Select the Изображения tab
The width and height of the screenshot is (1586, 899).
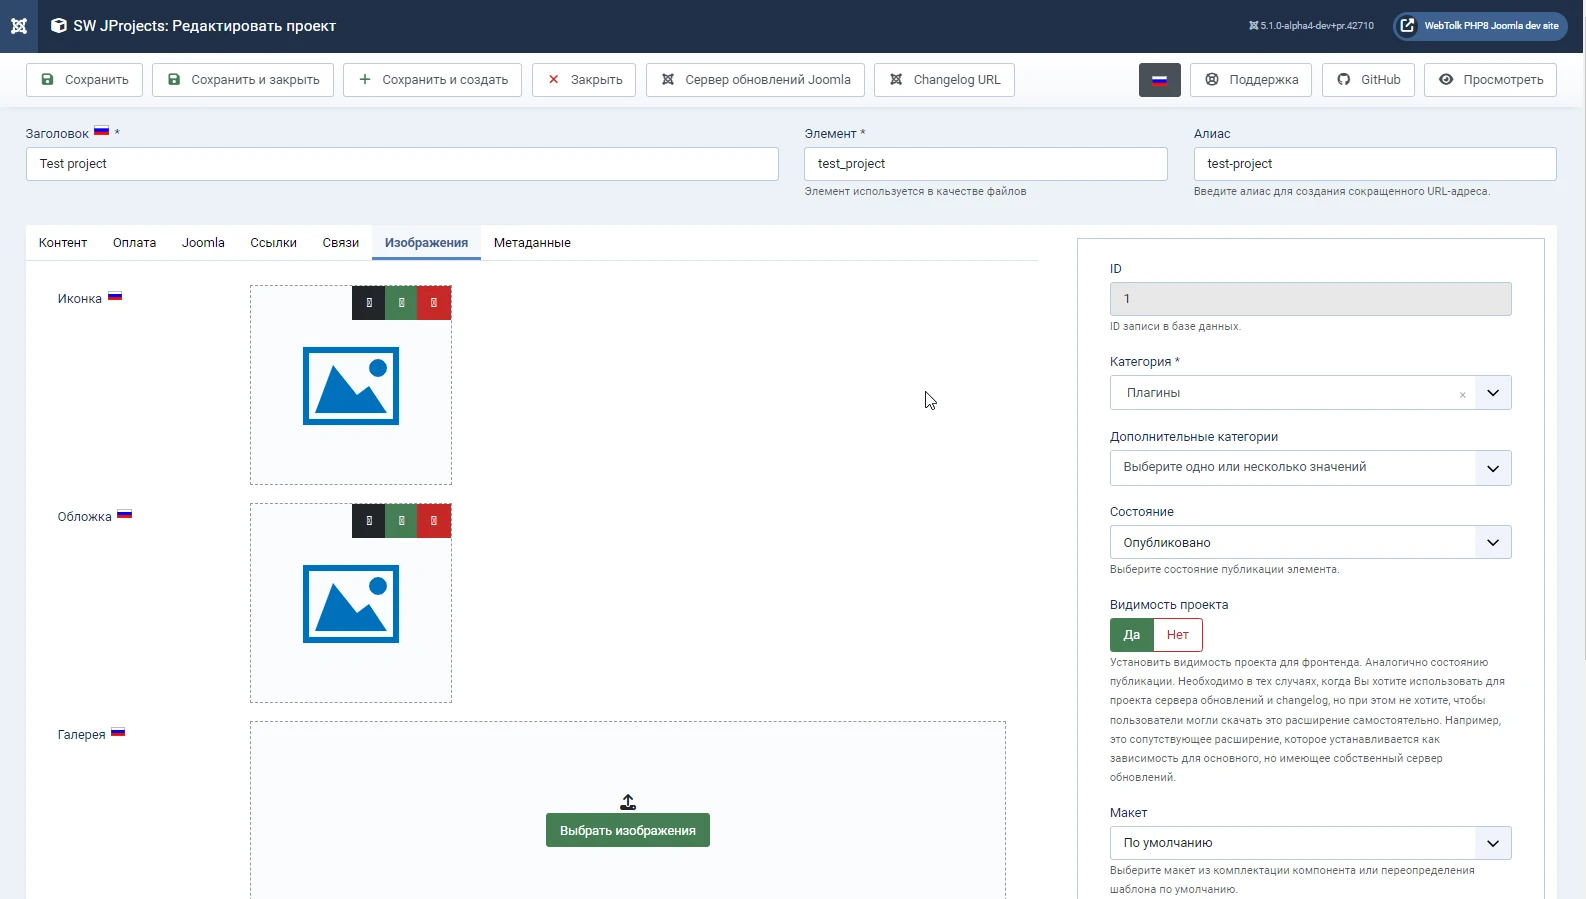[x=426, y=243]
